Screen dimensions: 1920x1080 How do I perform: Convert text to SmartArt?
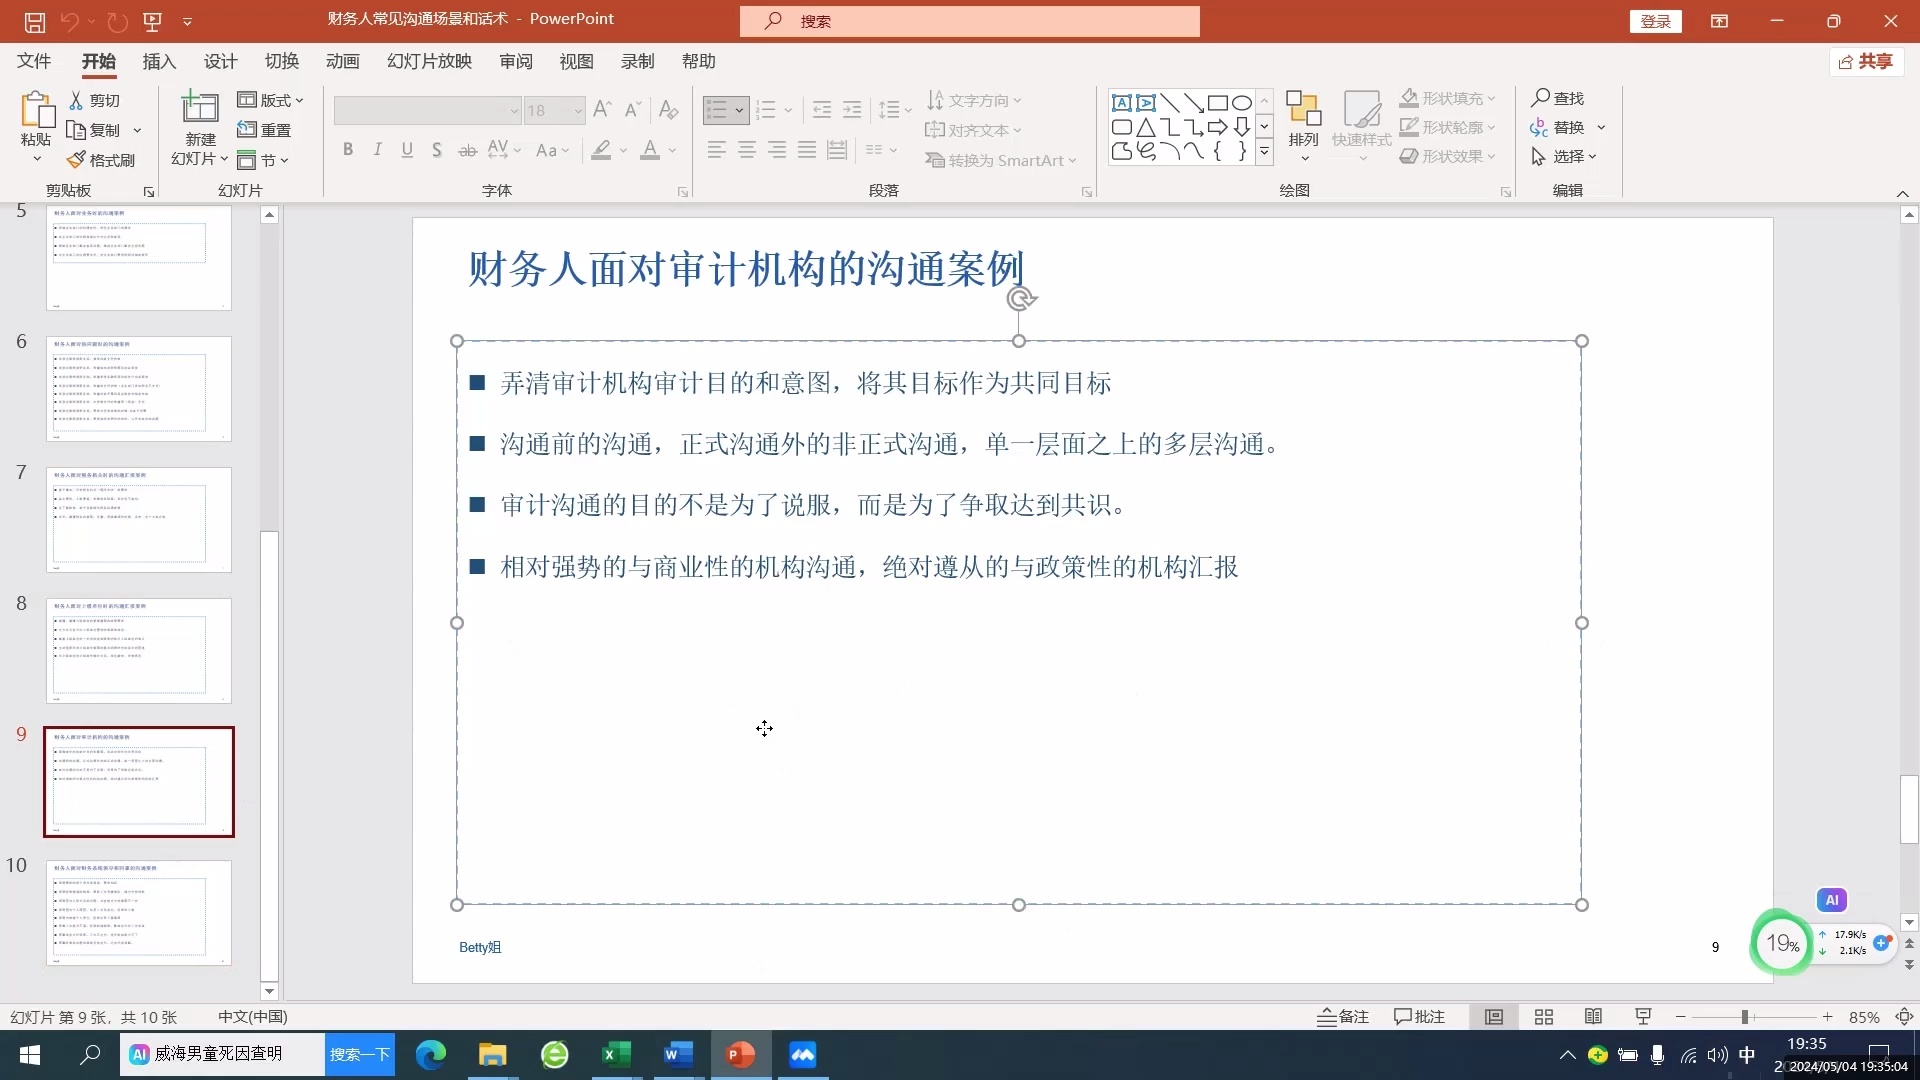tap(1000, 160)
